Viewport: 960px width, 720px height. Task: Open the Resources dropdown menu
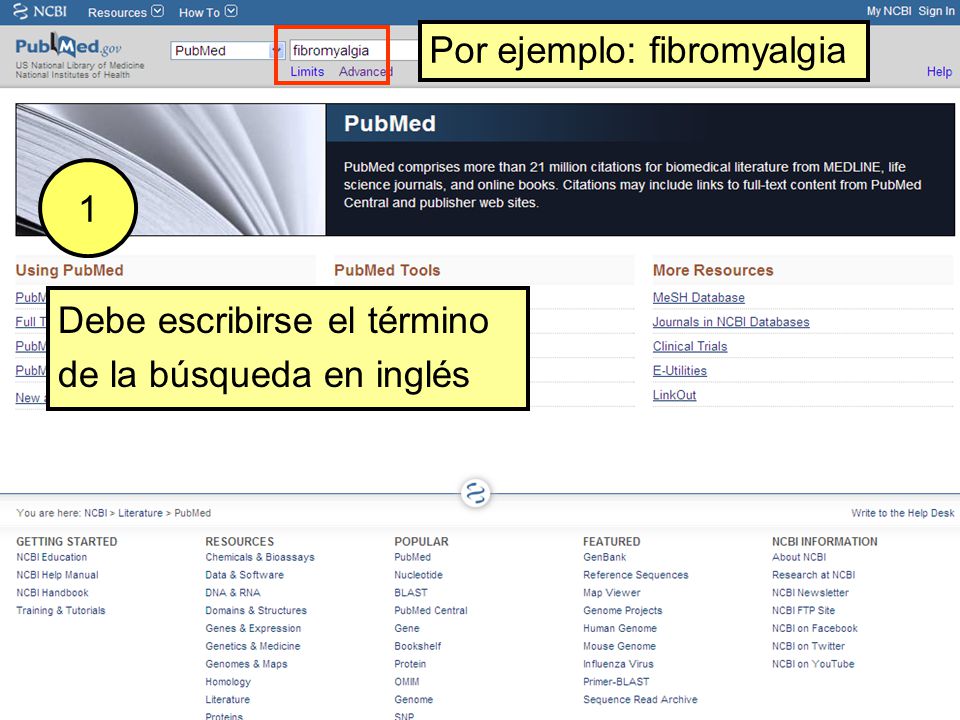coord(126,12)
